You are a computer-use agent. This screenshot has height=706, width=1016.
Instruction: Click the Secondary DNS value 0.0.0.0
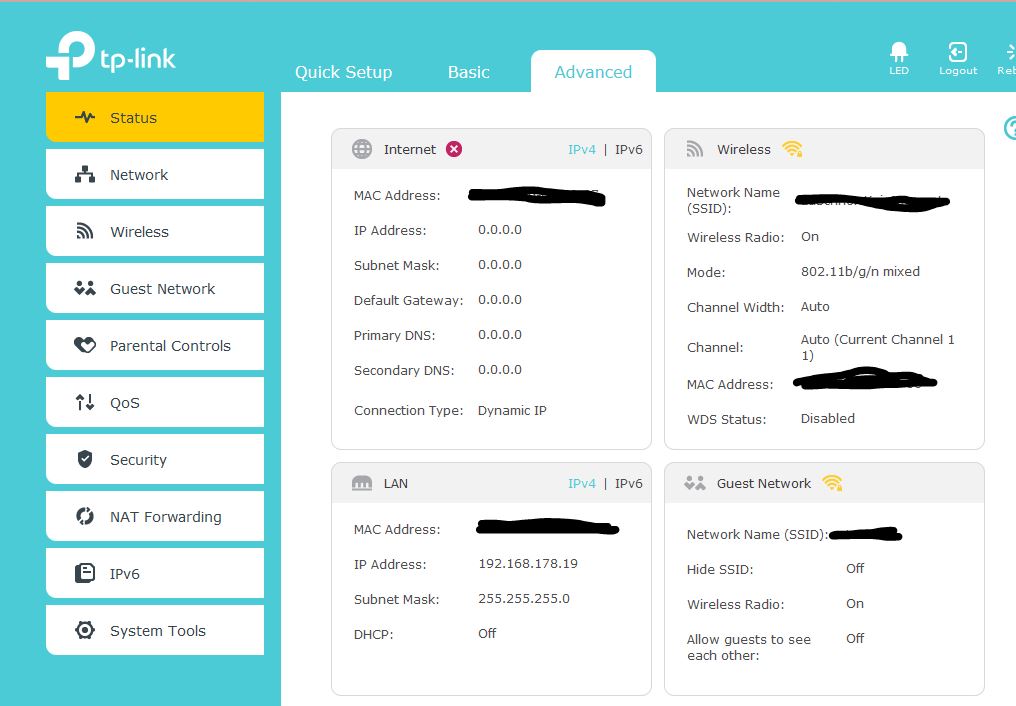point(500,370)
